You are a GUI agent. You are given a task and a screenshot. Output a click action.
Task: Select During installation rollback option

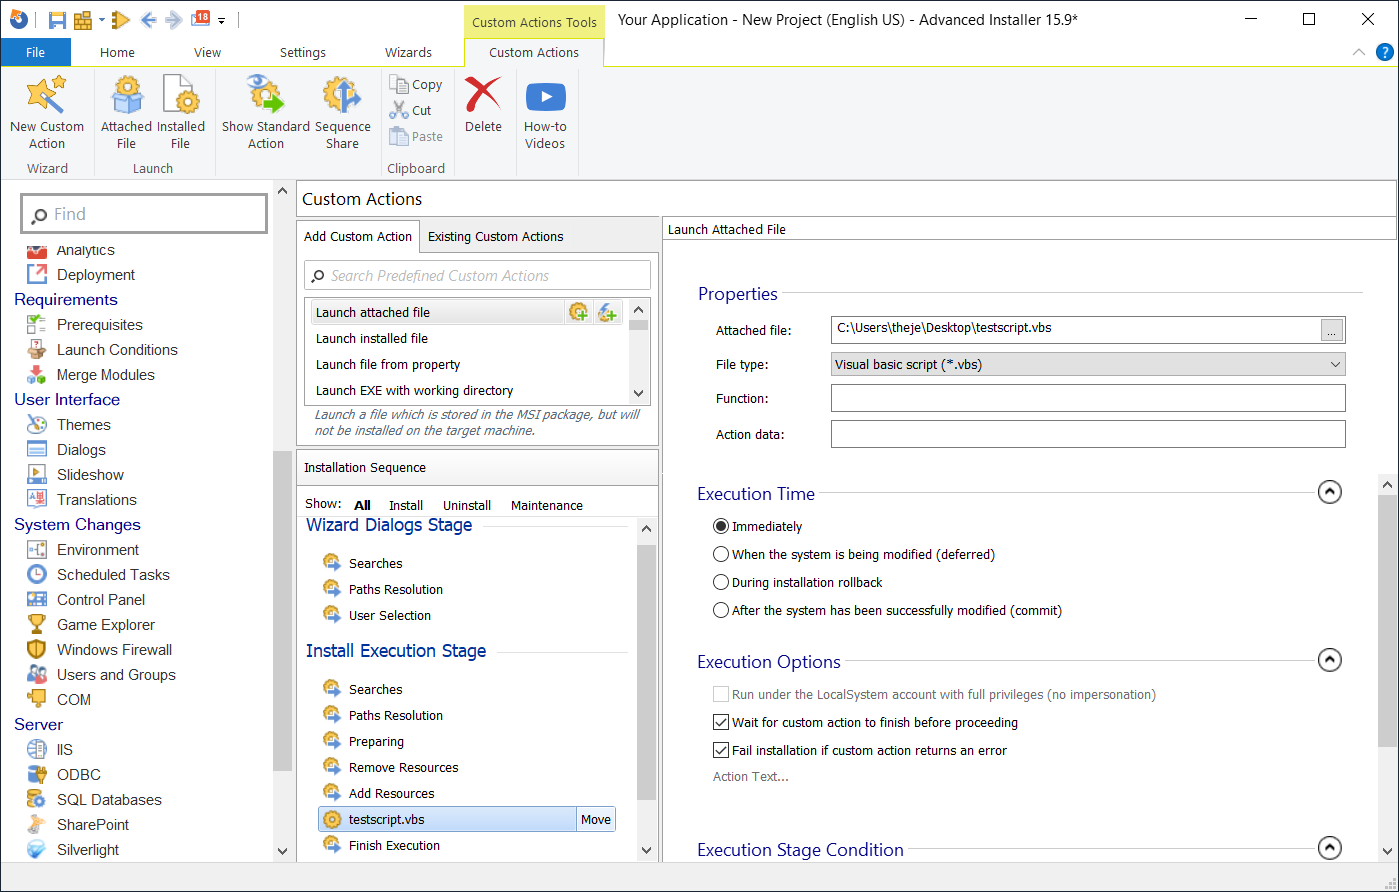click(721, 582)
